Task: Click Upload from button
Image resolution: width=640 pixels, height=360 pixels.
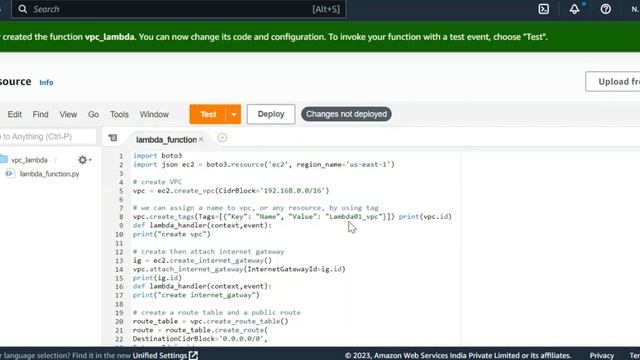Action: (x=613, y=82)
